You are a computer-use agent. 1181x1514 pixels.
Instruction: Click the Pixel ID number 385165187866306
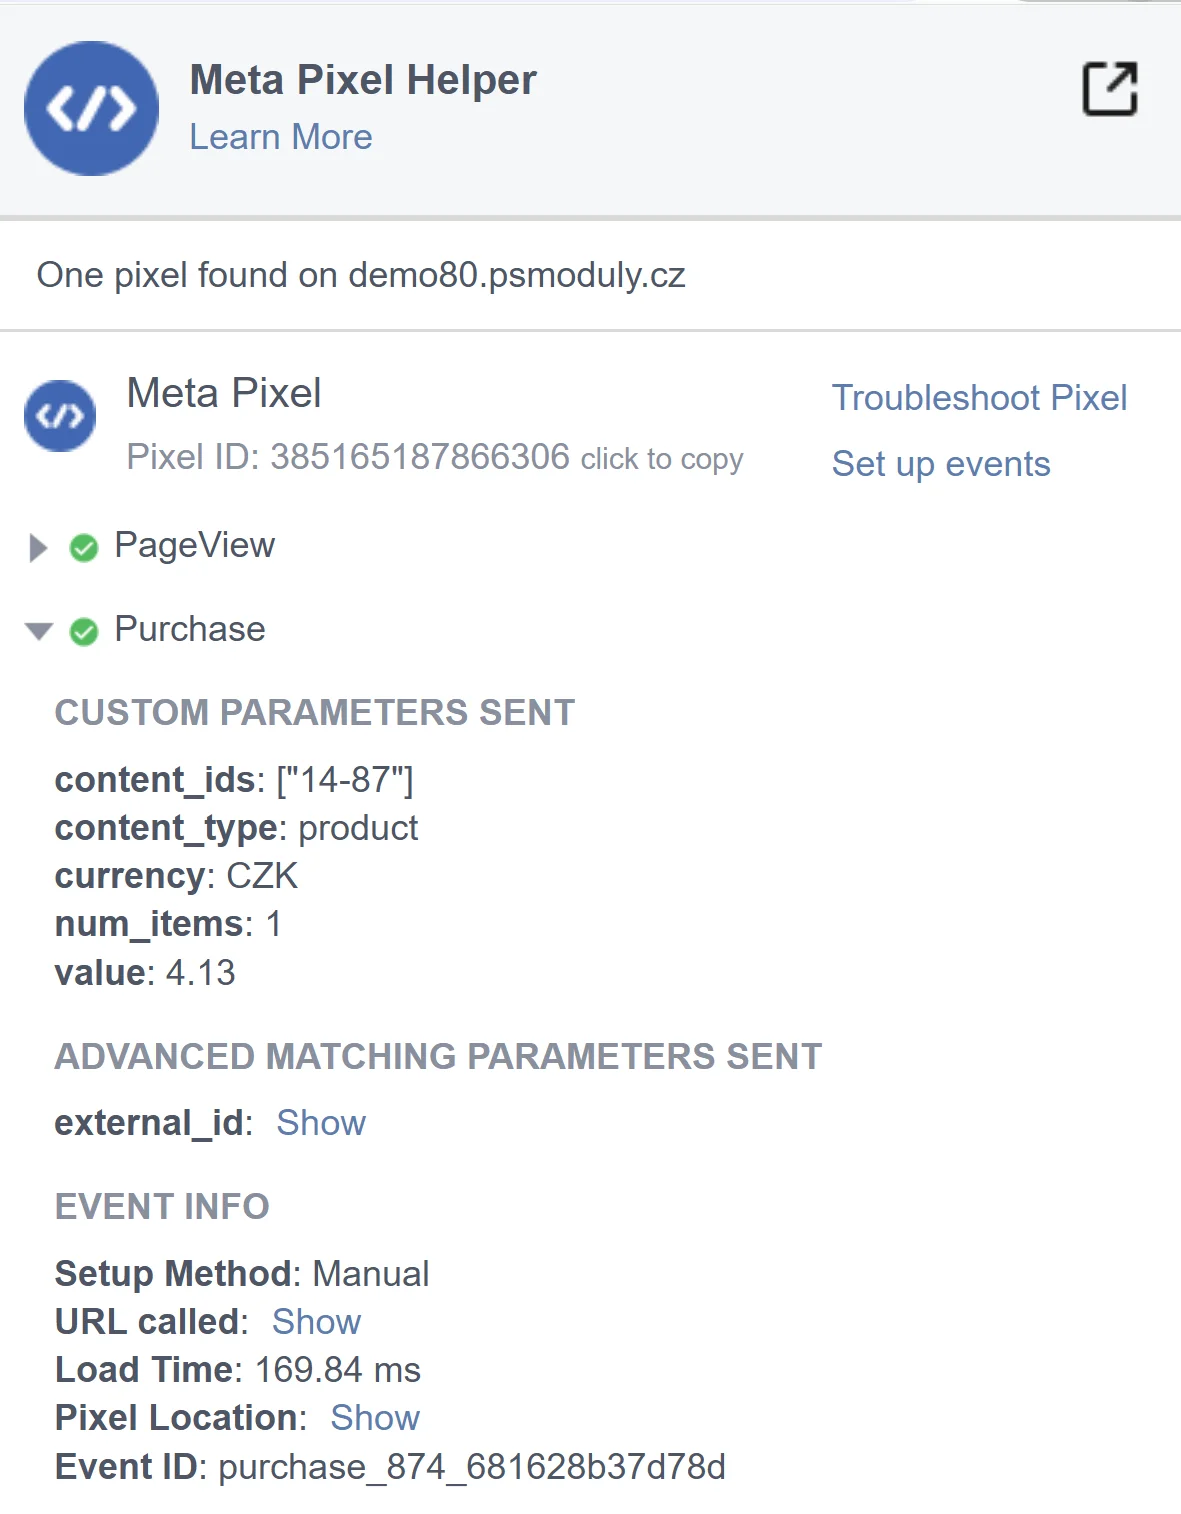click(x=420, y=457)
